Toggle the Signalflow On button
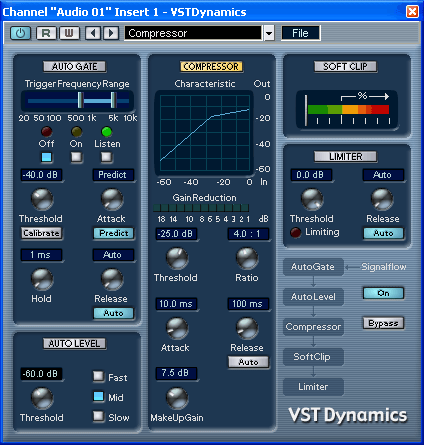 tap(383, 293)
